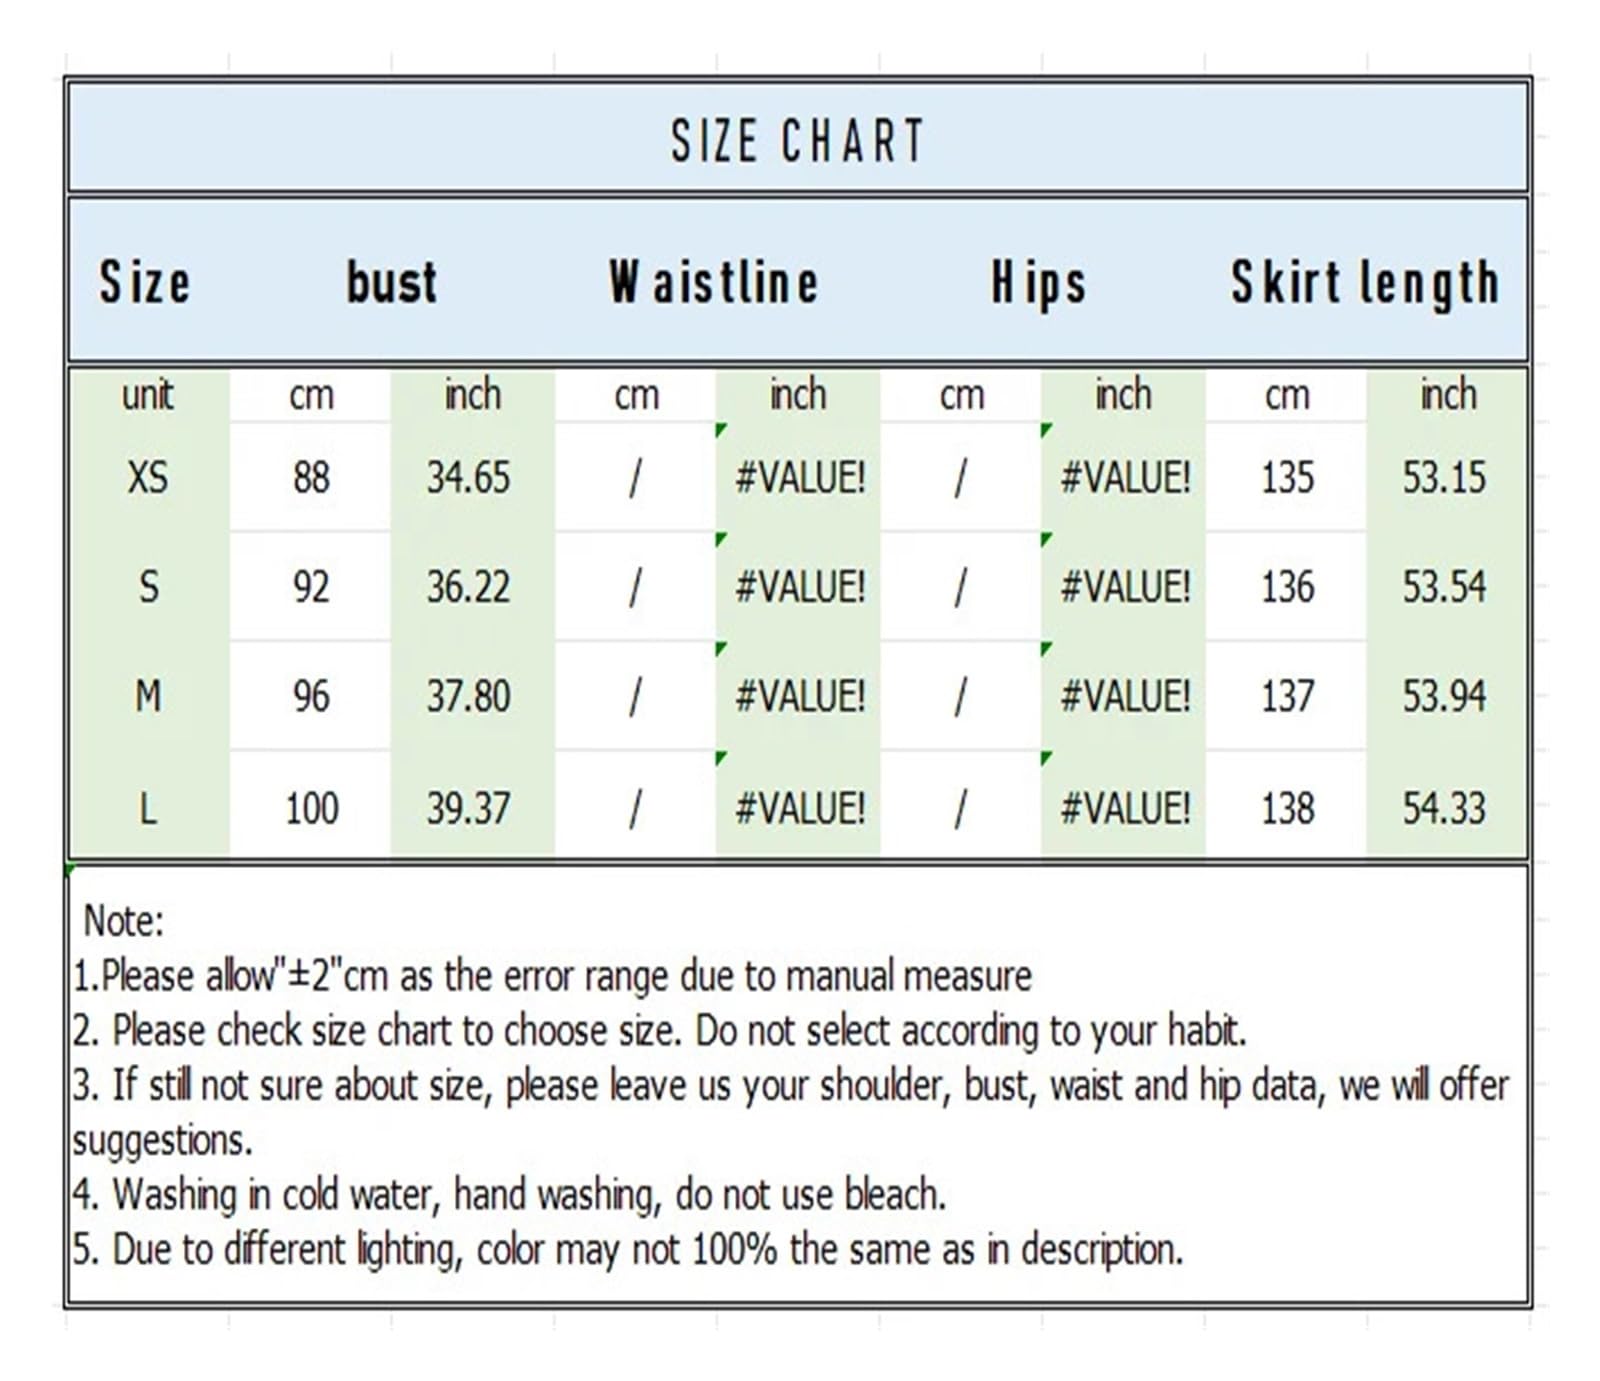The image size is (1600, 1381).
Task: Select the cell containing 34.65
Action: (471, 477)
